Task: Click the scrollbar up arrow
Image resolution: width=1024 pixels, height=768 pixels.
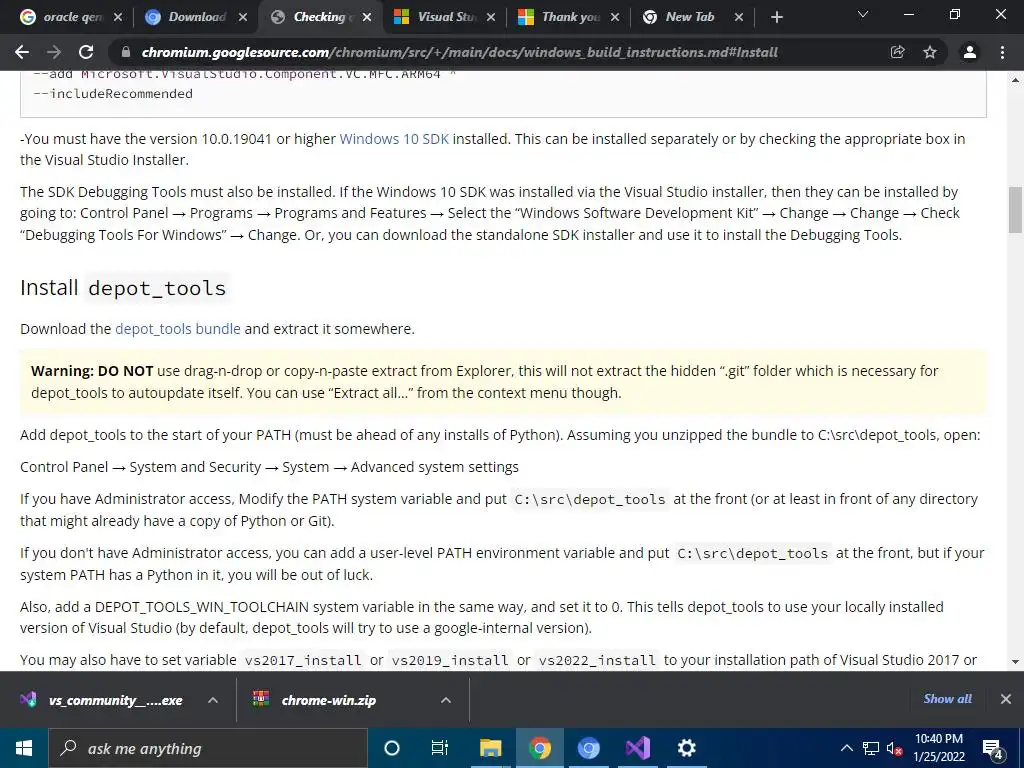Action: pos(1015,80)
